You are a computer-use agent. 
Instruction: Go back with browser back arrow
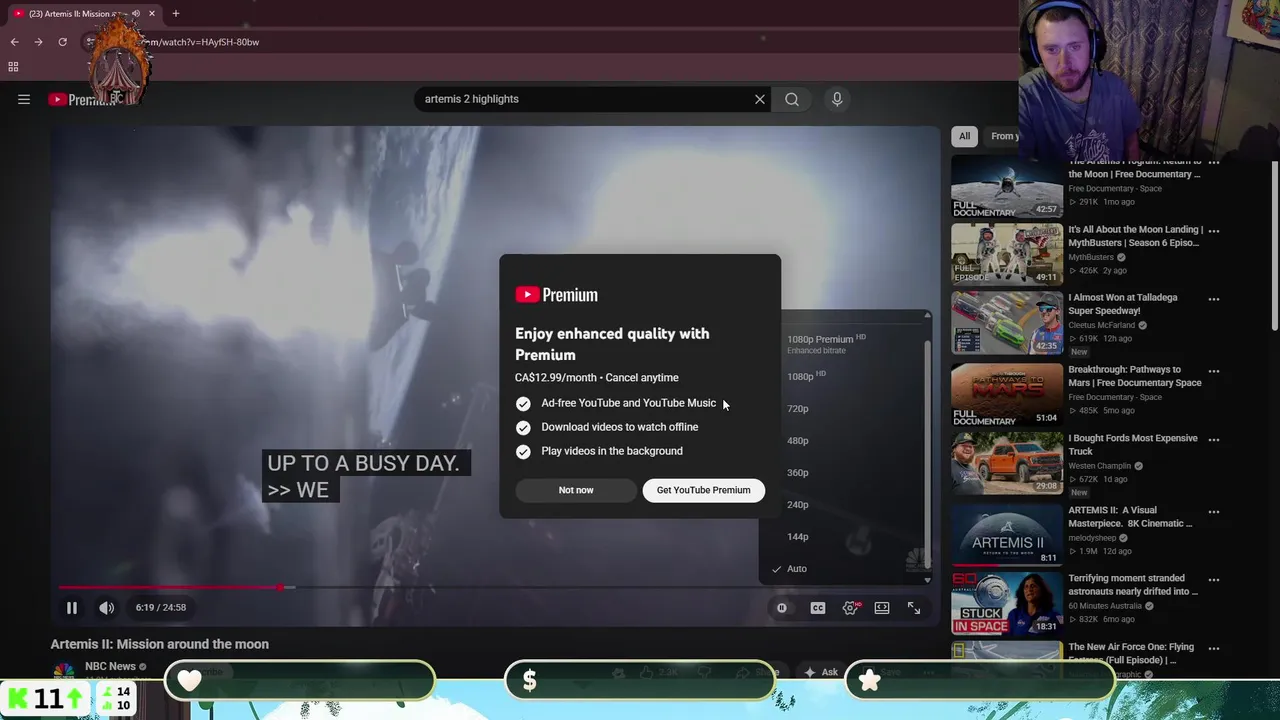coord(14,42)
